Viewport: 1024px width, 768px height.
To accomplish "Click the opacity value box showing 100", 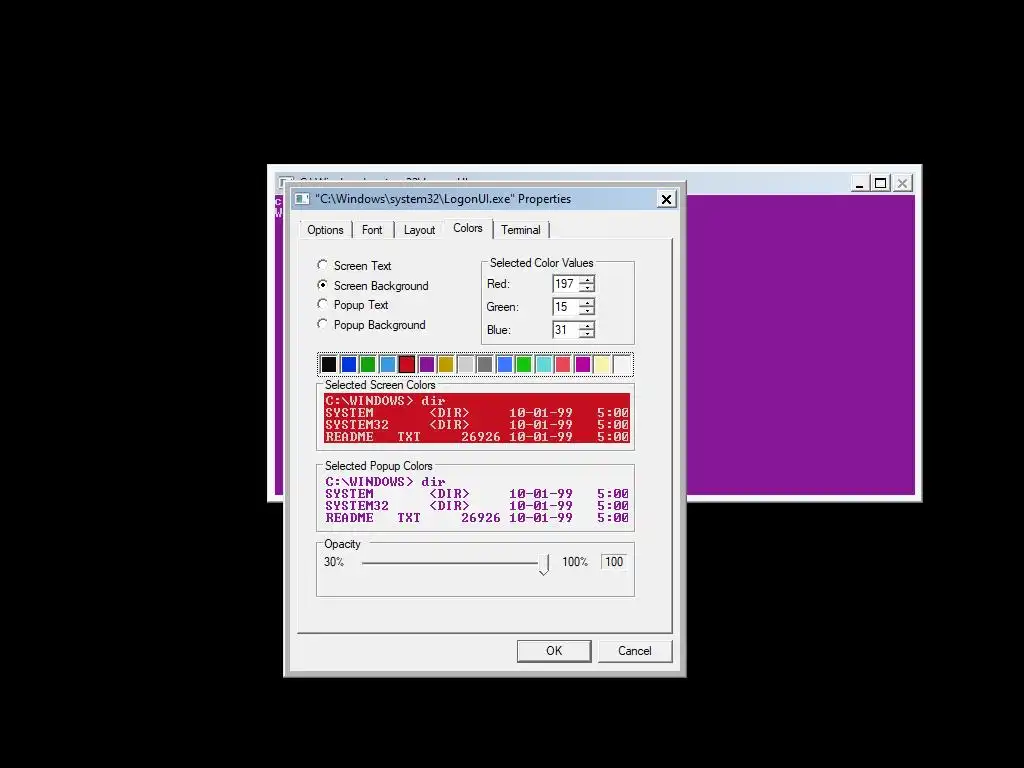I will tap(614, 562).
